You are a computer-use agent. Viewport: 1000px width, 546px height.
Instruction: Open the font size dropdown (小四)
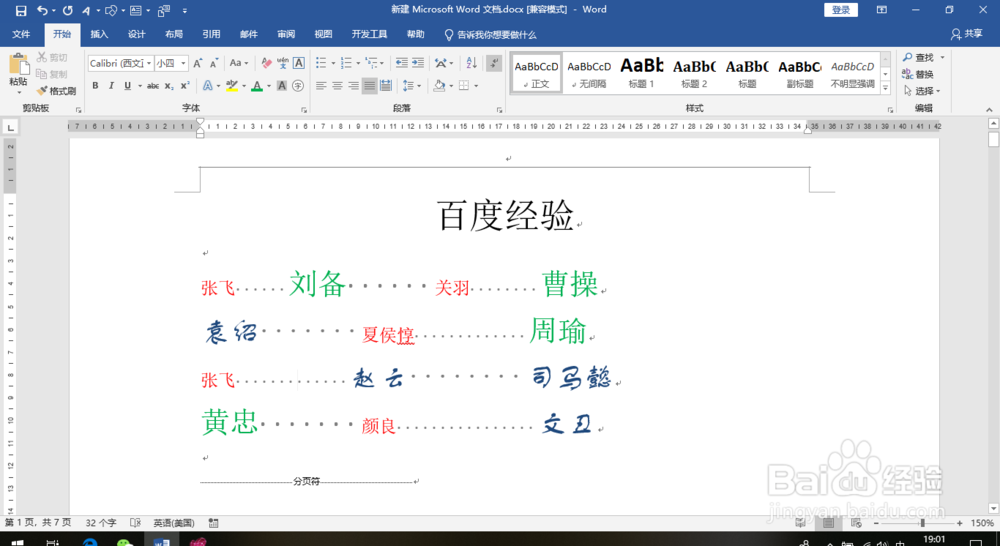(183, 63)
